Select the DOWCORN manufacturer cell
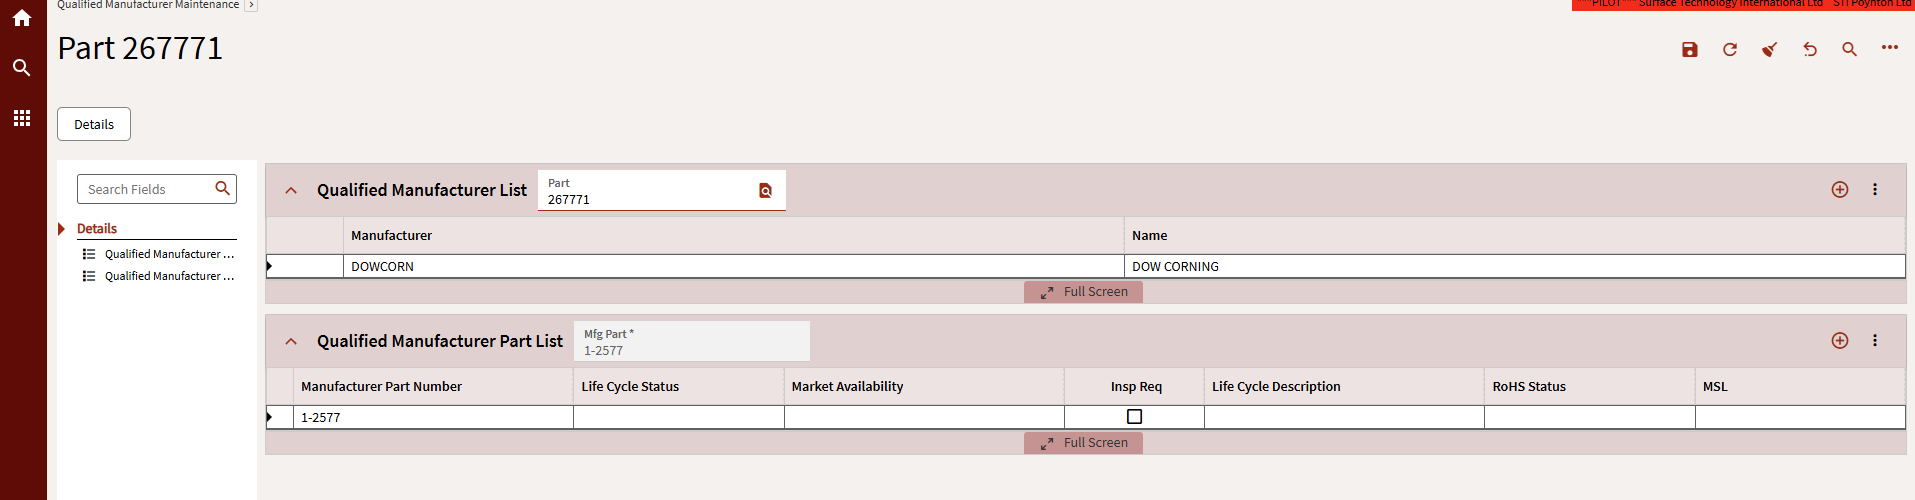 pos(734,267)
